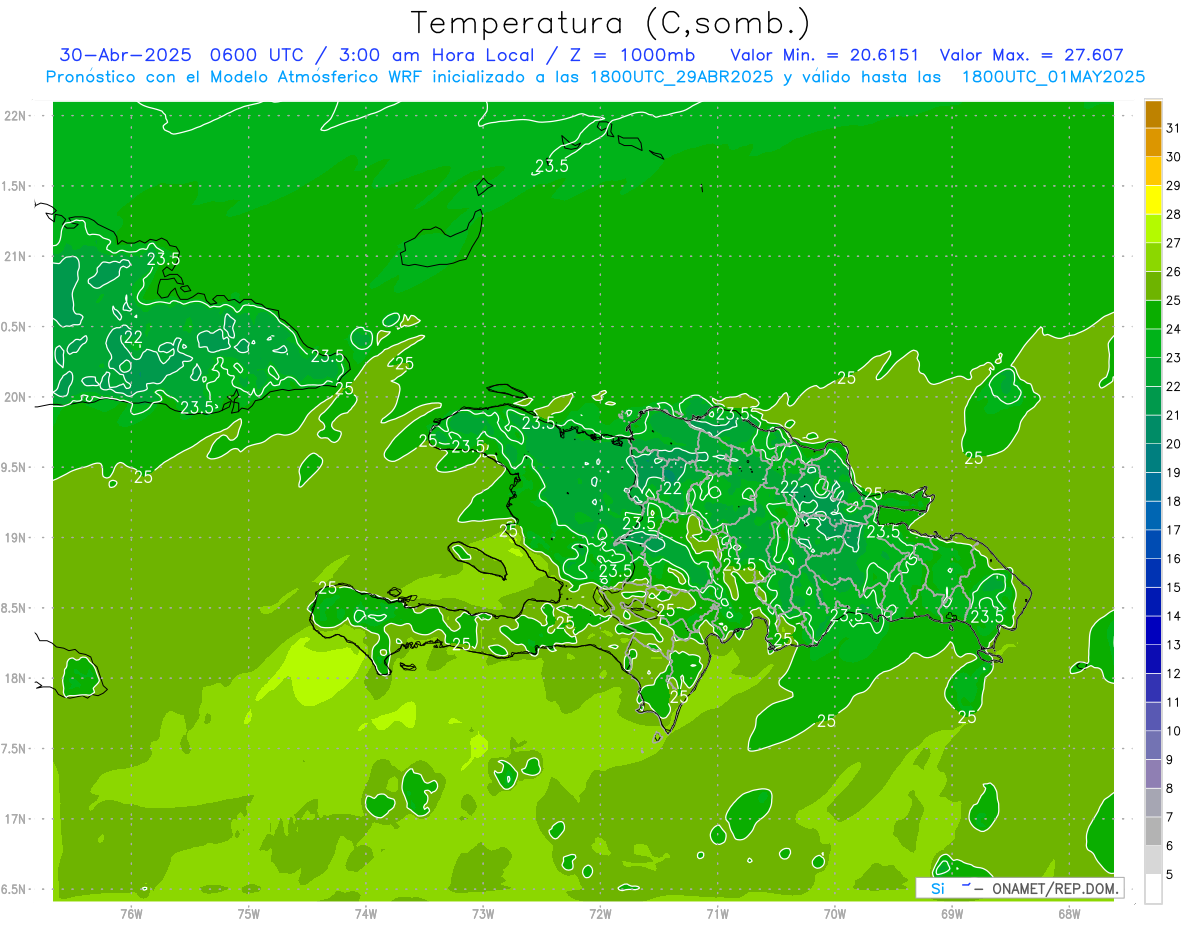Click the colorbar label '7'
This screenshot has width=1200, height=927.
coord(1170,817)
